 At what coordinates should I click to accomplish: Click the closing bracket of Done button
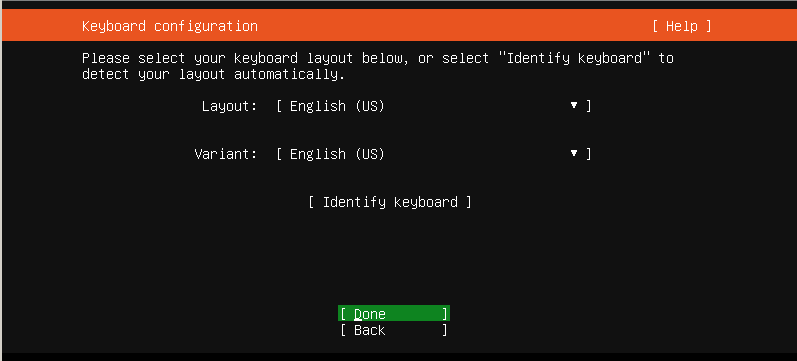click(x=445, y=313)
